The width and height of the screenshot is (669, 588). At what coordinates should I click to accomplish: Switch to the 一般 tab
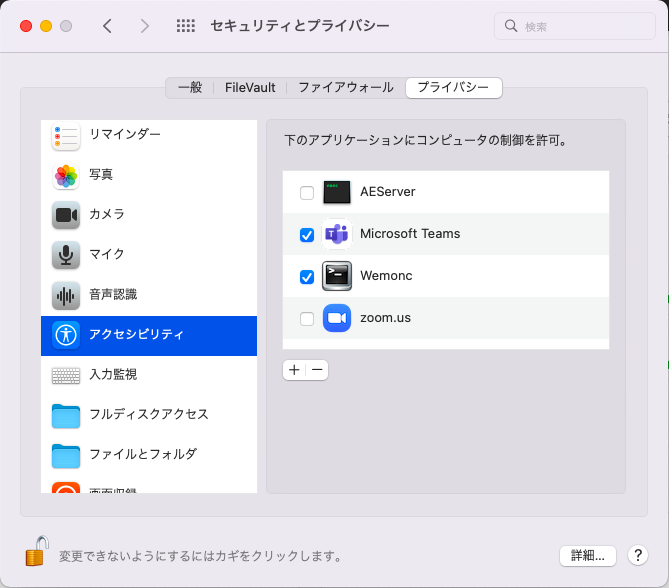190,87
